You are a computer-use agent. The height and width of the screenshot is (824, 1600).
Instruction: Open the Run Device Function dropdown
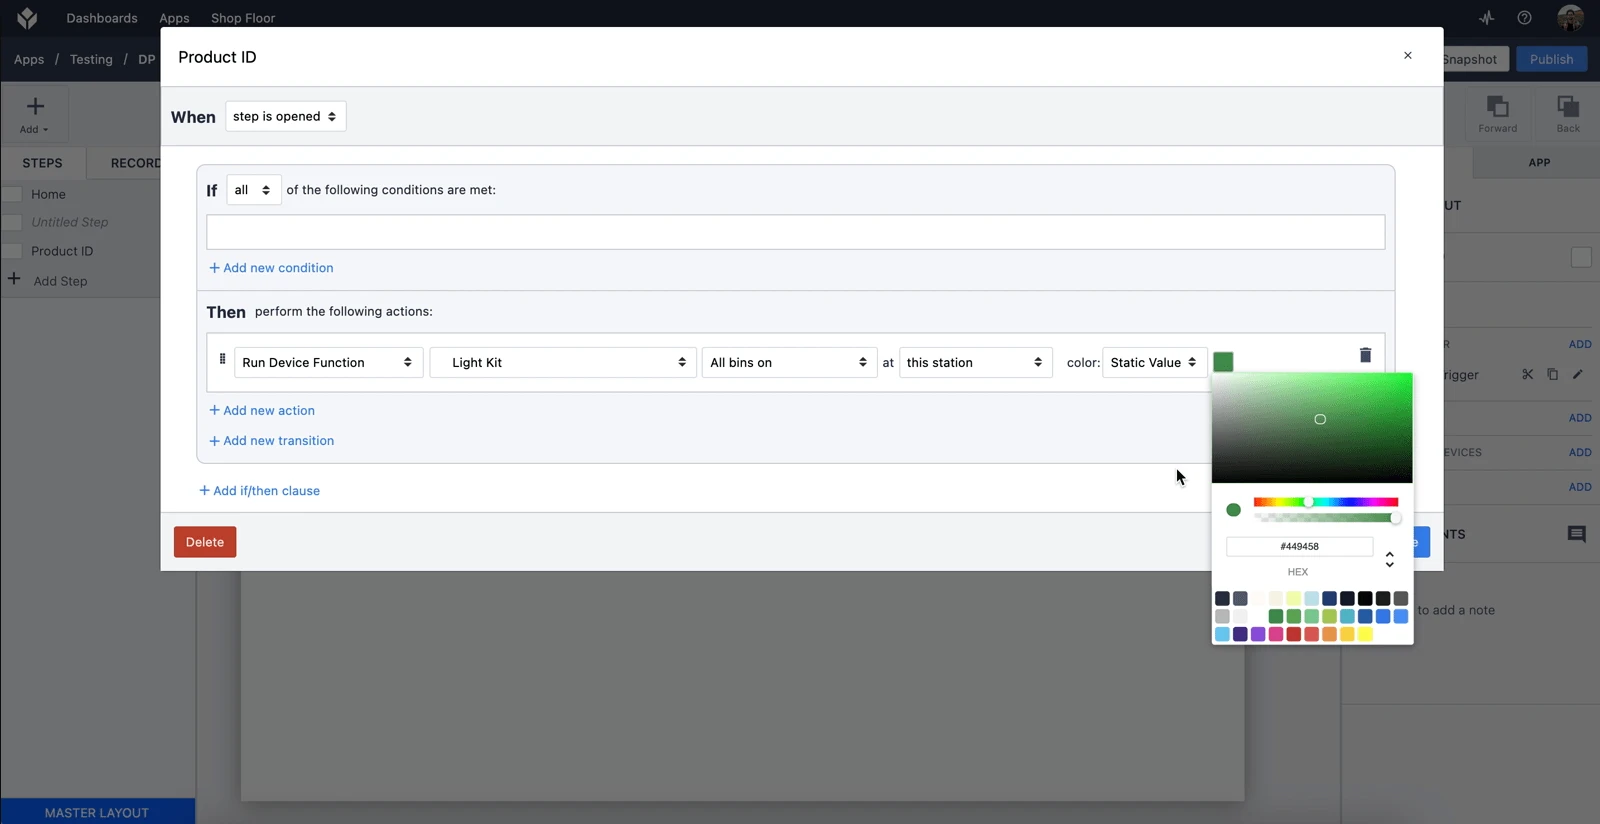(x=329, y=362)
